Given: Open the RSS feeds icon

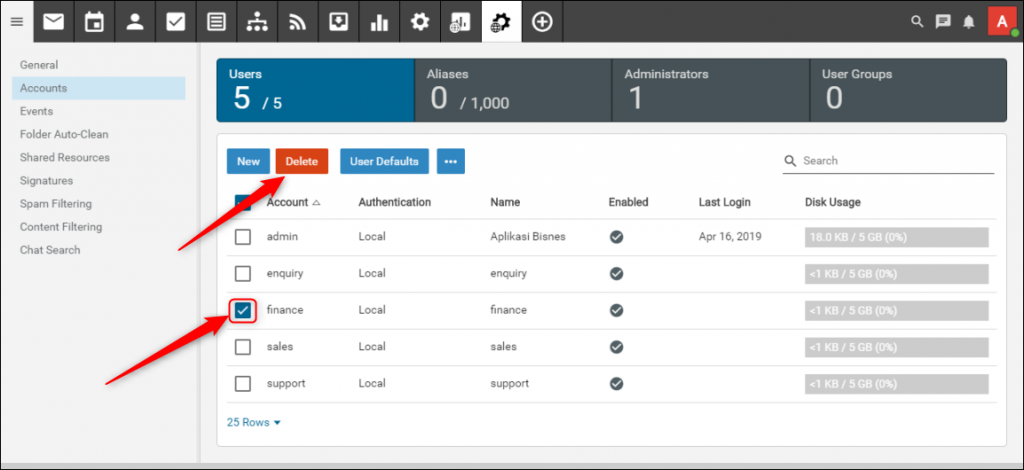Looking at the screenshot, I should [297, 22].
